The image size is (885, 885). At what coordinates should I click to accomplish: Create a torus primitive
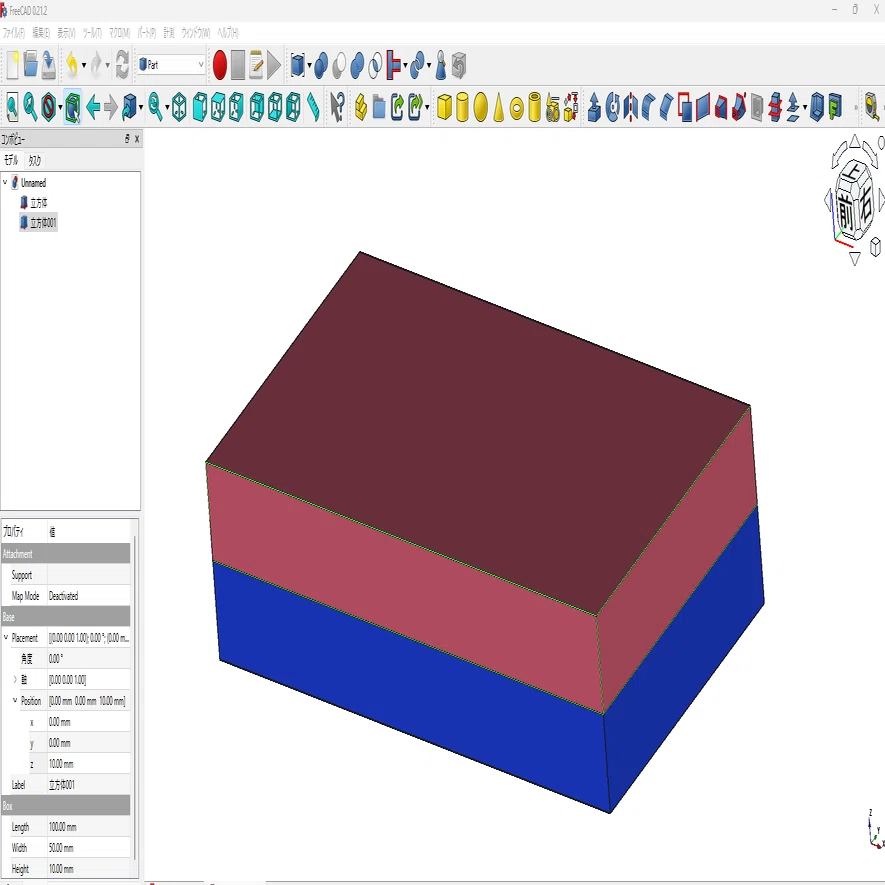[516, 107]
